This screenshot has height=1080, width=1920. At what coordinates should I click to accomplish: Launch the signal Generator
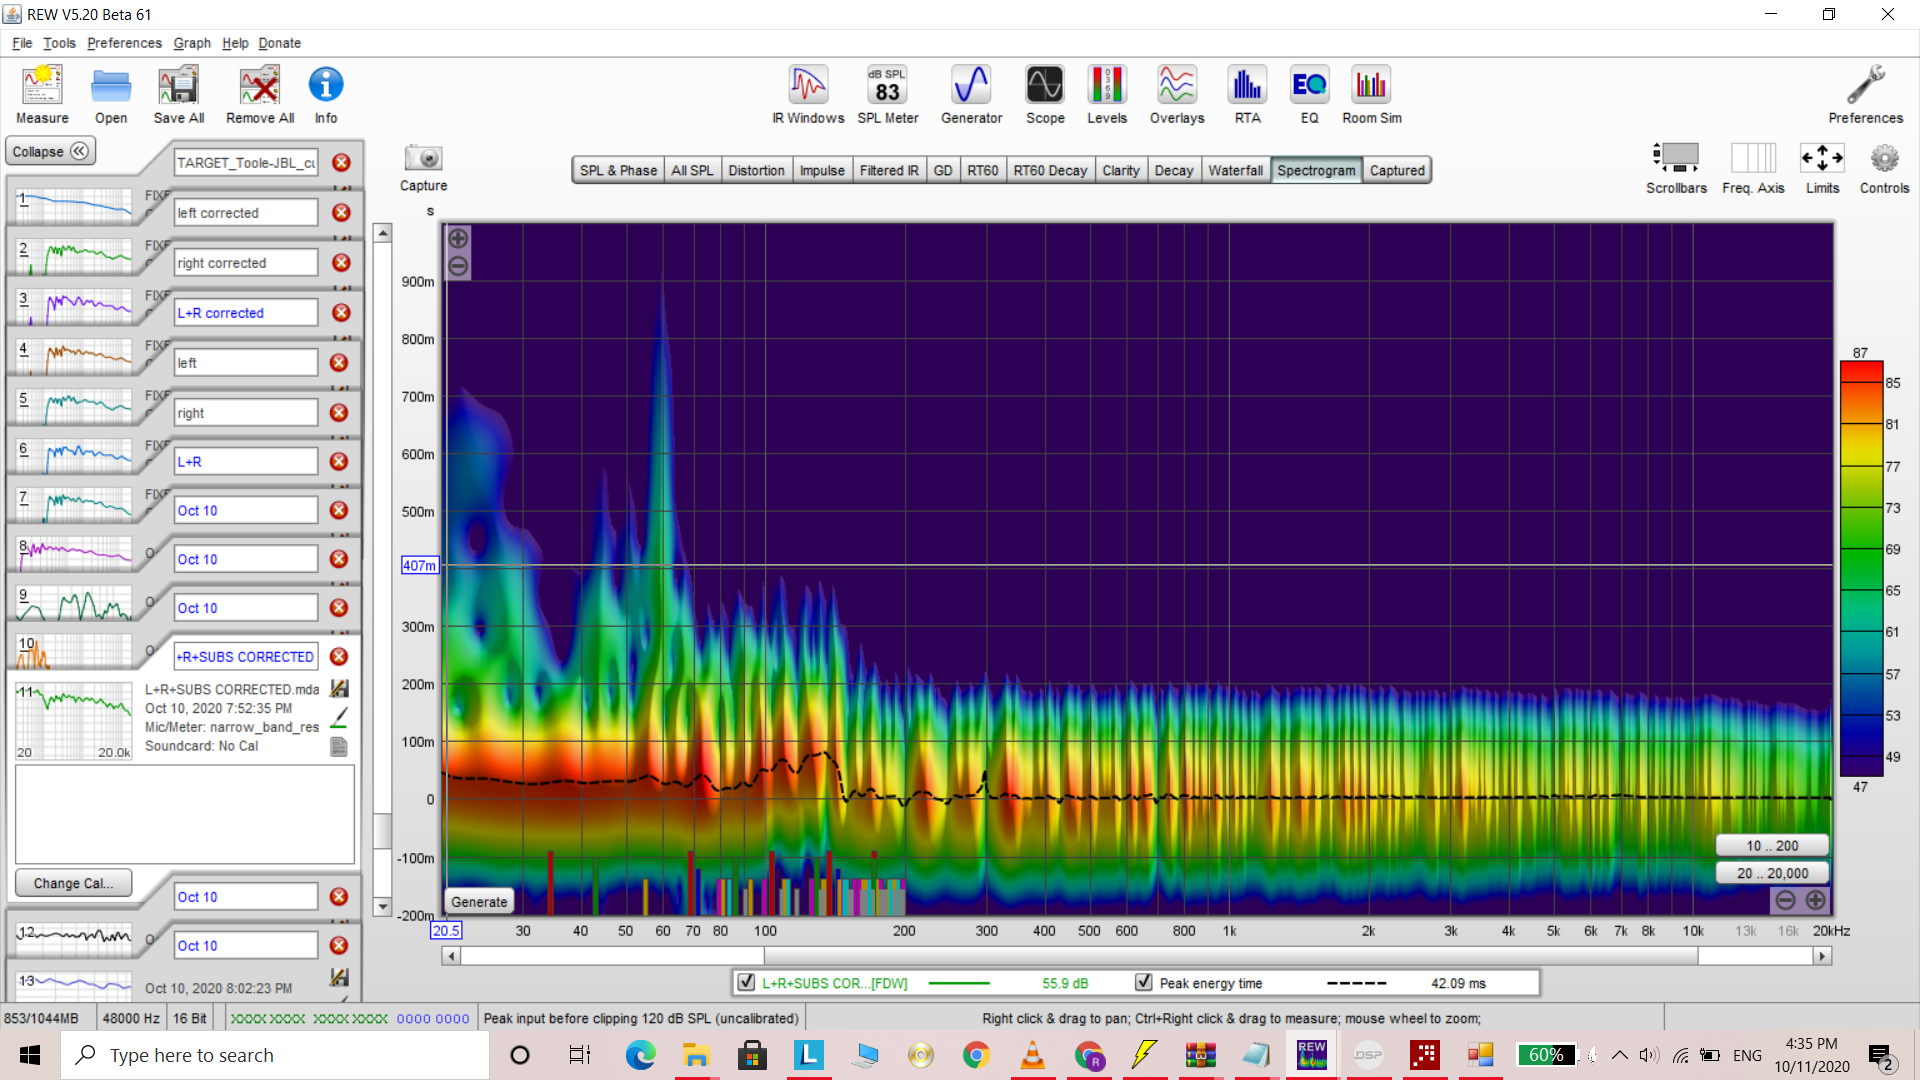click(x=971, y=95)
